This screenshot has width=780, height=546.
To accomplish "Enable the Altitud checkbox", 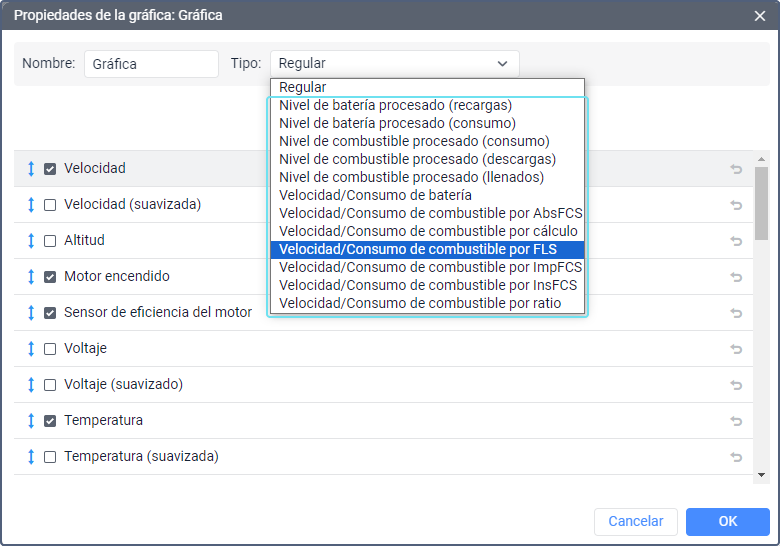I will pyautogui.click(x=50, y=241).
